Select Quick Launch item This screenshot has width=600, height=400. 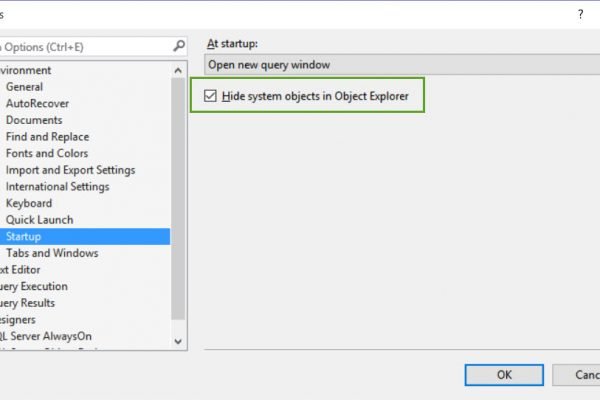pyautogui.click(x=39, y=220)
